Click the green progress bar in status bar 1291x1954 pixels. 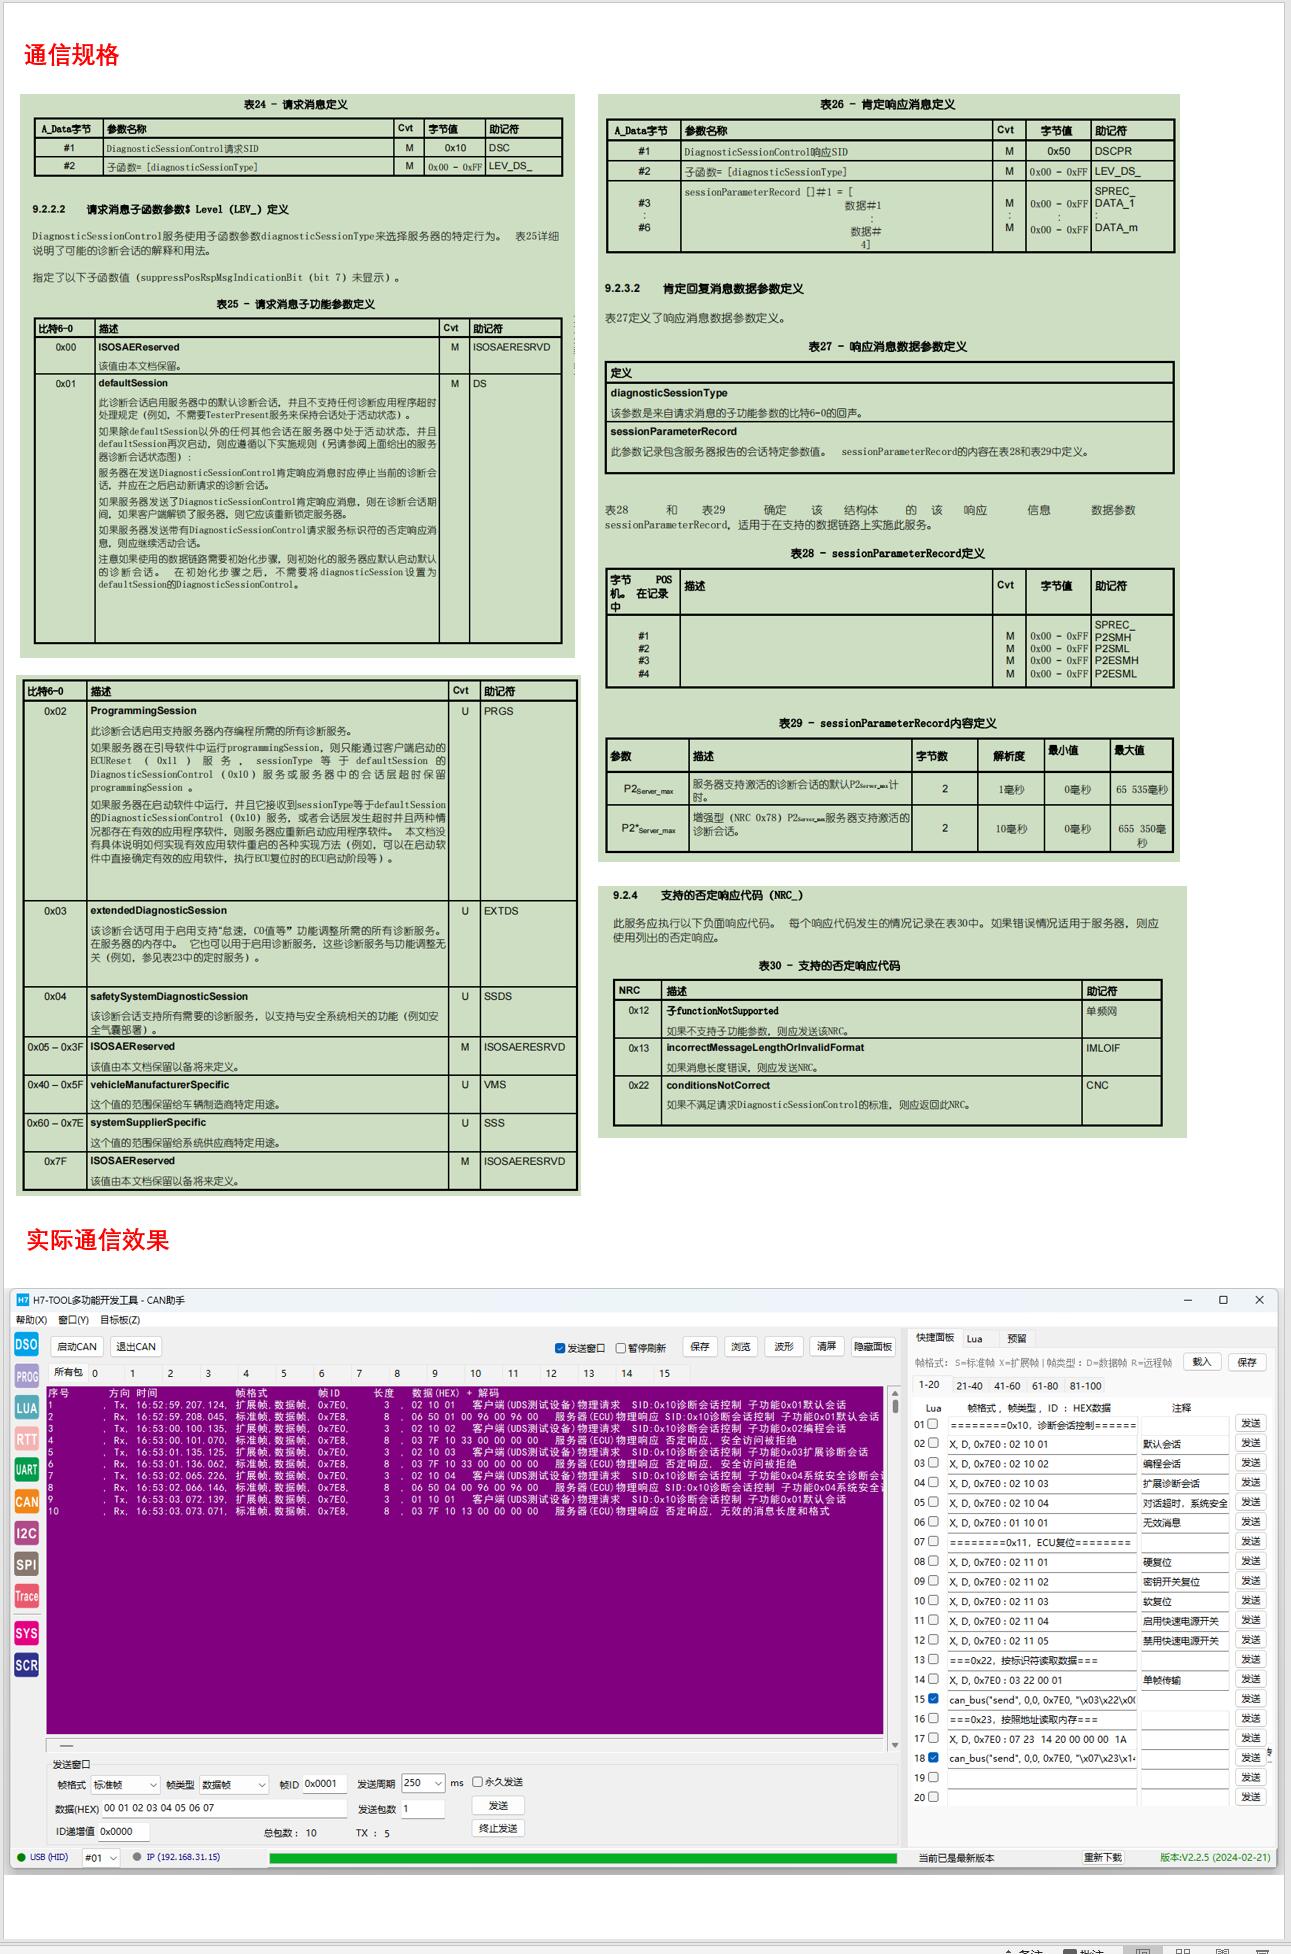coord(583,1858)
